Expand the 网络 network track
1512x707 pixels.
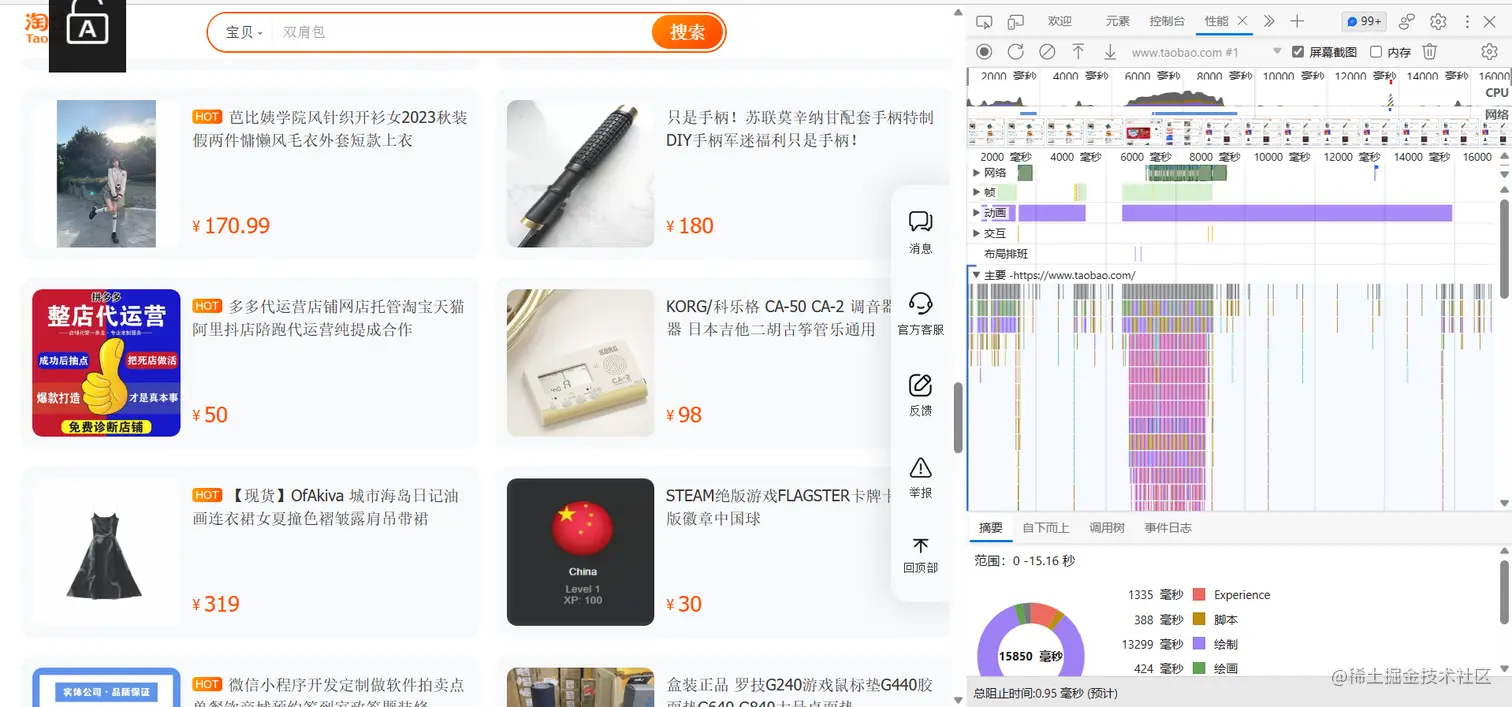coord(977,173)
